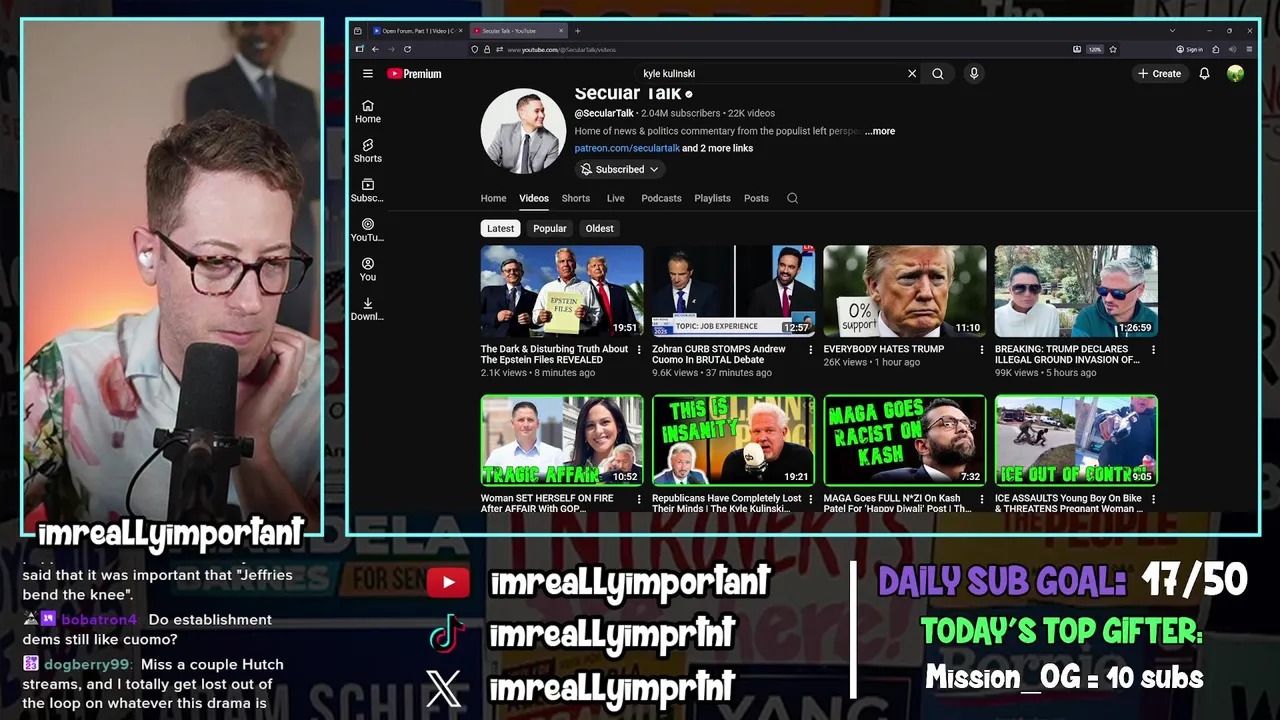1280x720 pixels.
Task: Reload the page in browser
Action: pos(407,49)
